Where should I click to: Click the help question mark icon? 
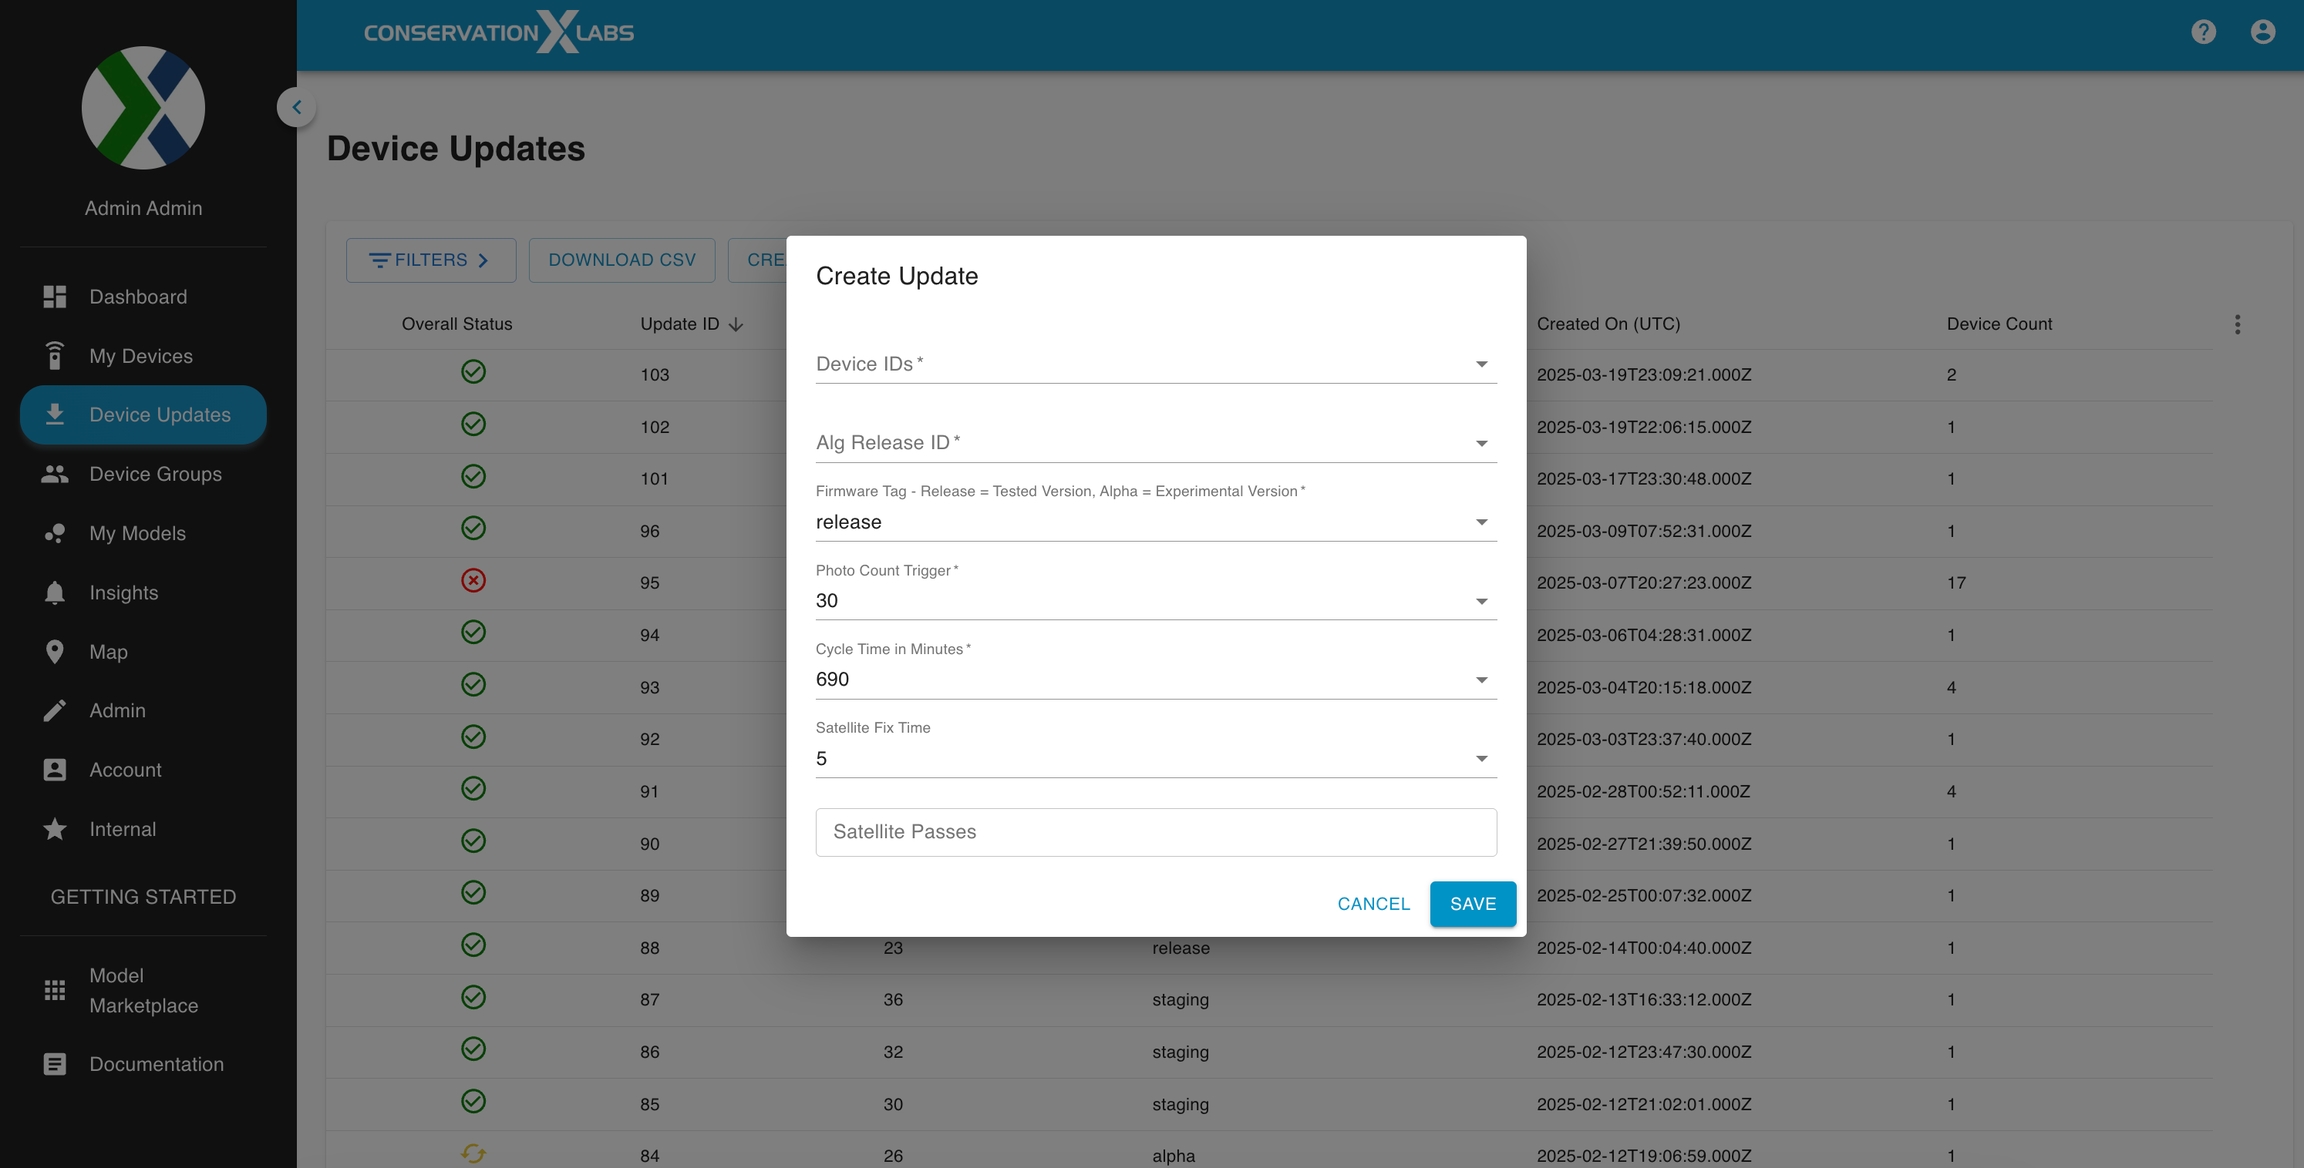(x=2203, y=32)
